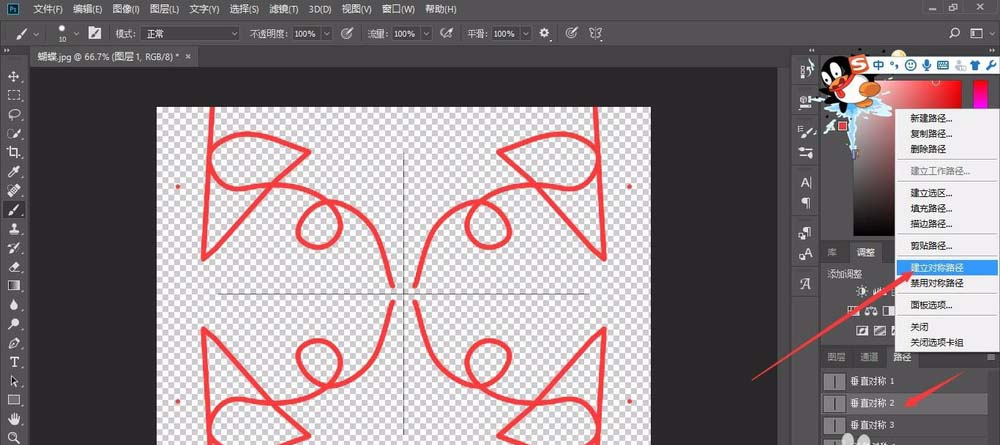The height and width of the screenshot is (445, 1000).
Task: Open the blend mode dropdown
Action: click(x=189, y=33)
